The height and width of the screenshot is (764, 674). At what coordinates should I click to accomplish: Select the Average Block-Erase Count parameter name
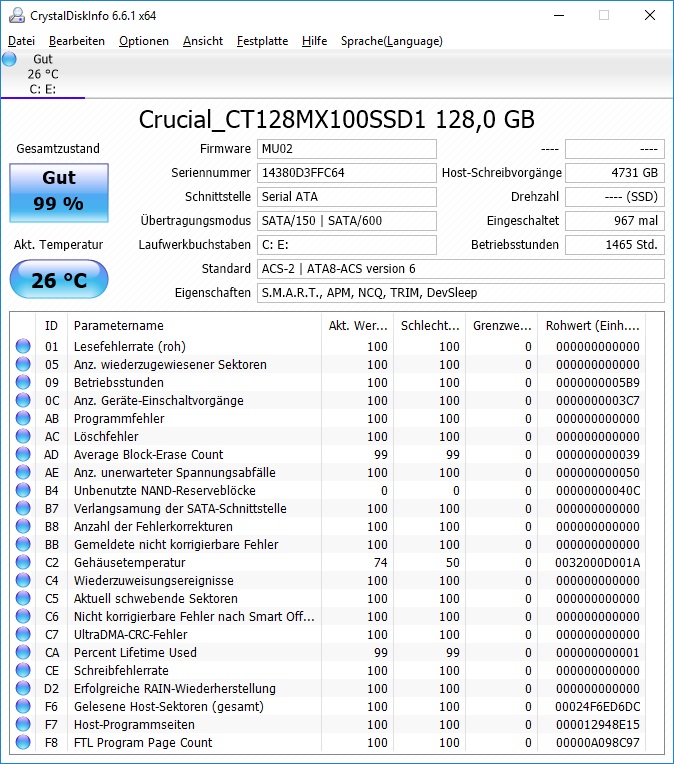(148, 455)
